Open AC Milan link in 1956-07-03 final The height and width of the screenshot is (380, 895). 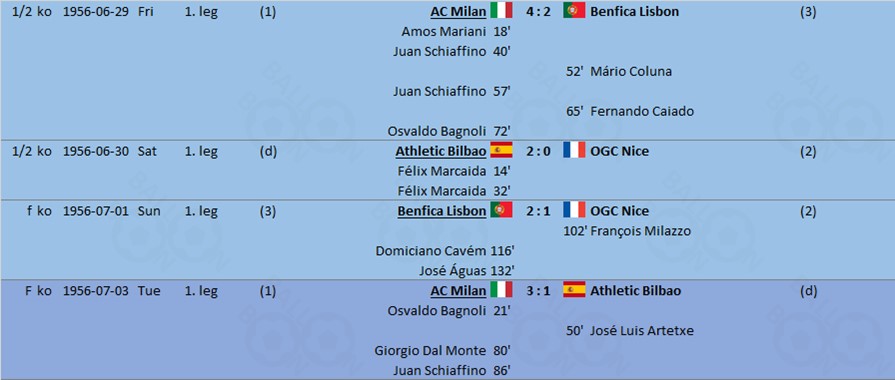(x=458, y=290)
